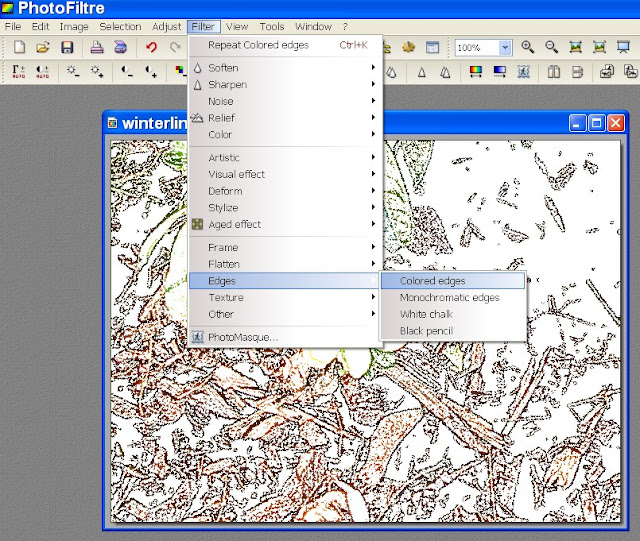
Task: Apply the Black pencil filter
Action: click(x=453, y=331)
